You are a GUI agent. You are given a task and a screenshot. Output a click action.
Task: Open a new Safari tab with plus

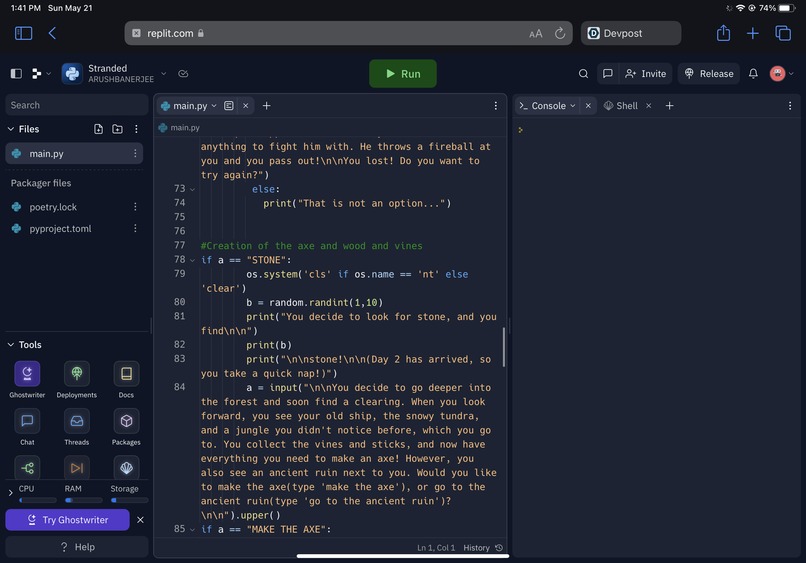[753, 33]
